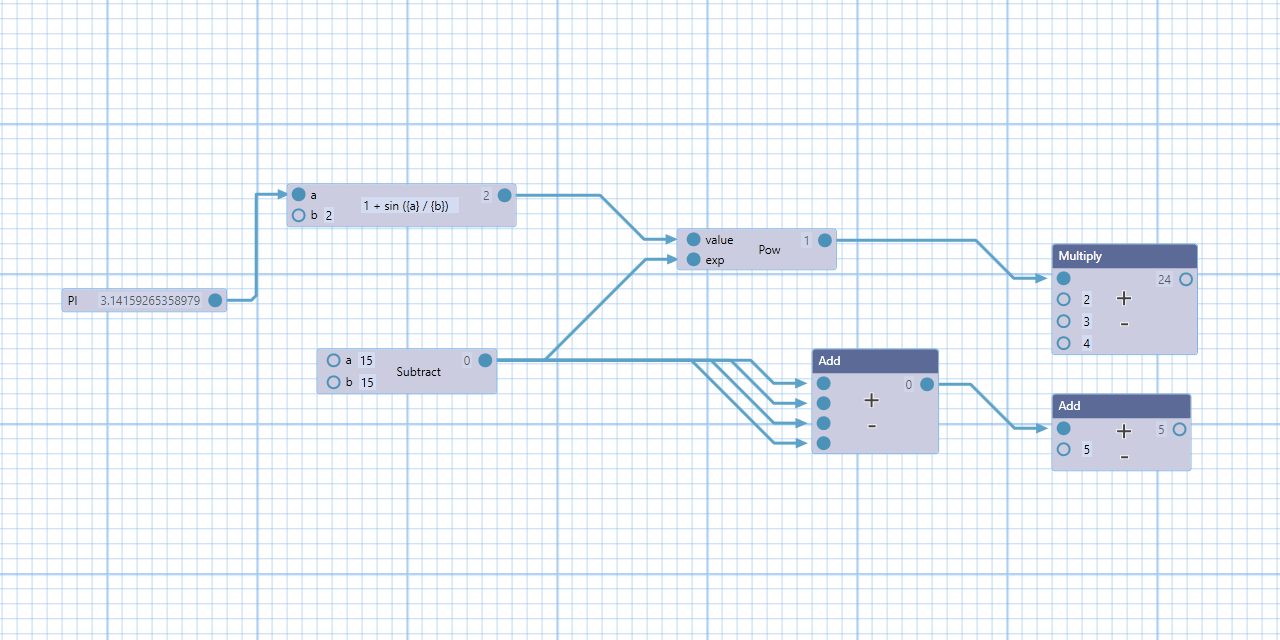
Task: Select the Multiply node header
Action: coord(1124,256)
